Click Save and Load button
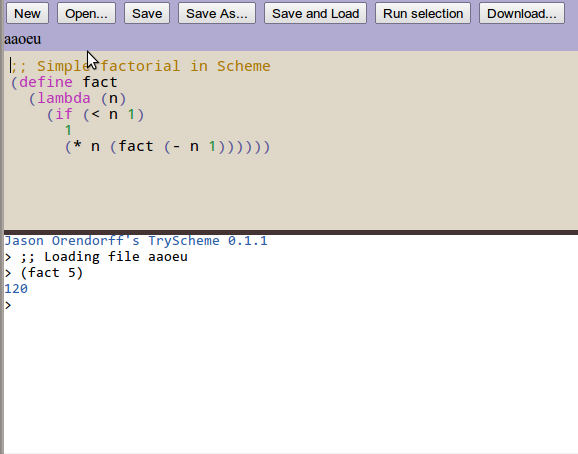The height and width of the screenshot is (454, 578). [x=315, y=13]
